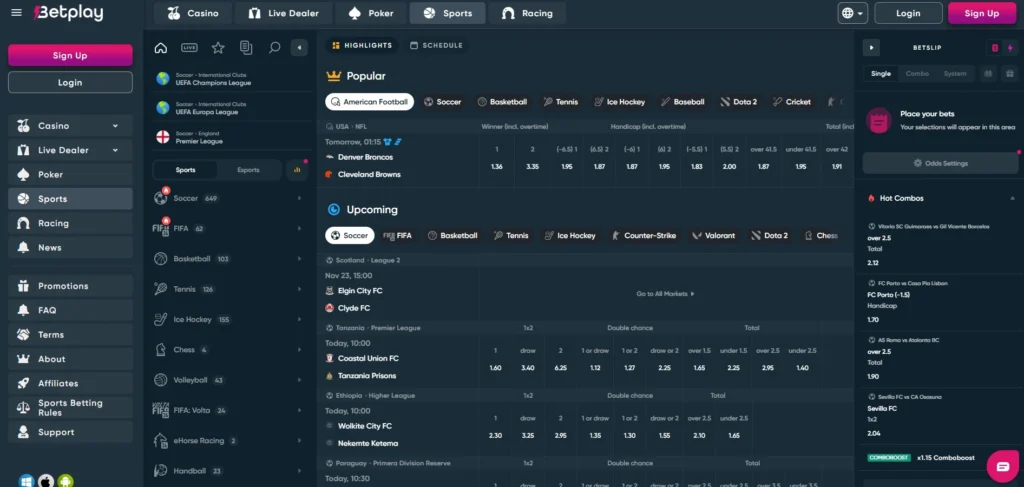This screenshot has width=1024, height=487.
Task: Click the Android app download icon
Action: (65, 482)
